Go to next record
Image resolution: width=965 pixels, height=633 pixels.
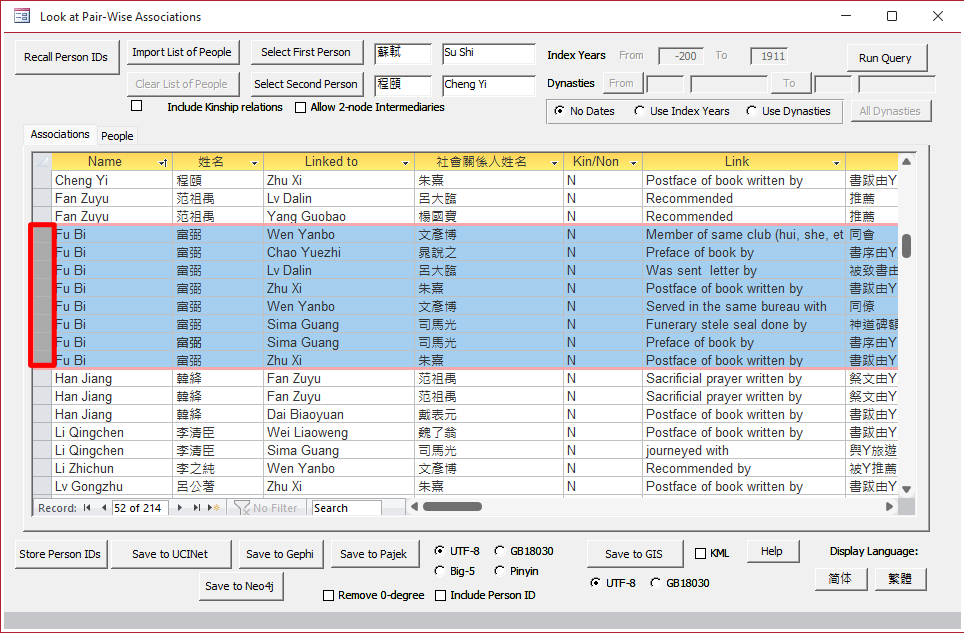click(181, 508)
